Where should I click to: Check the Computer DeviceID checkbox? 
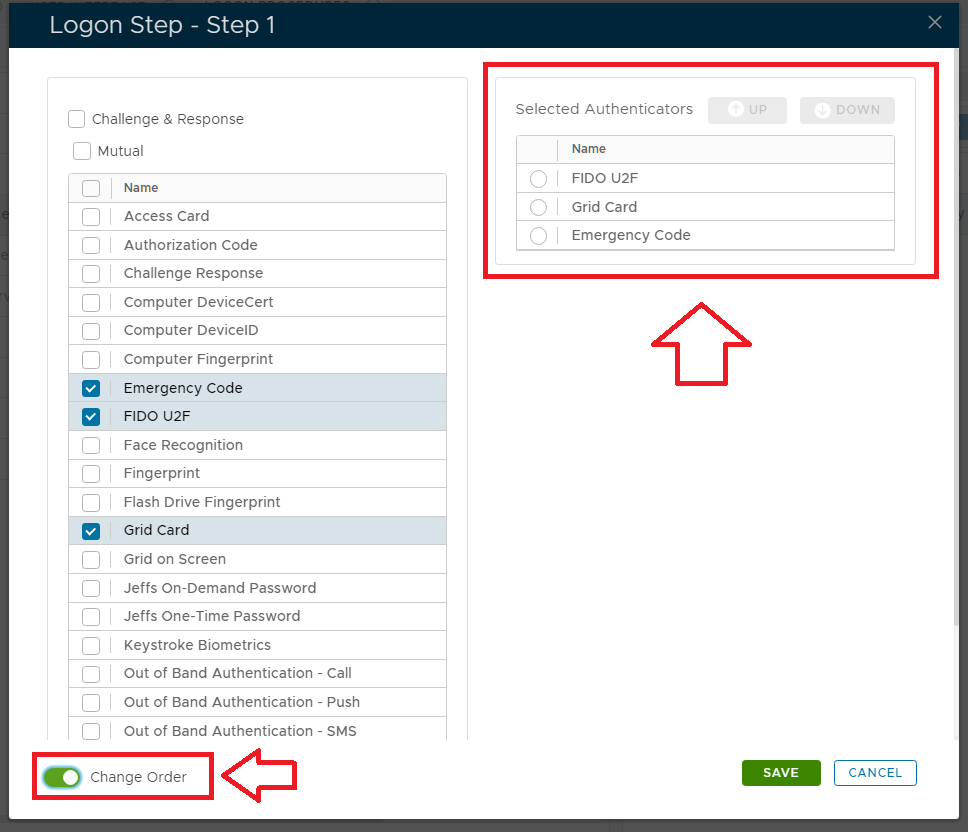pyautogui.click(x=91, y=331)
